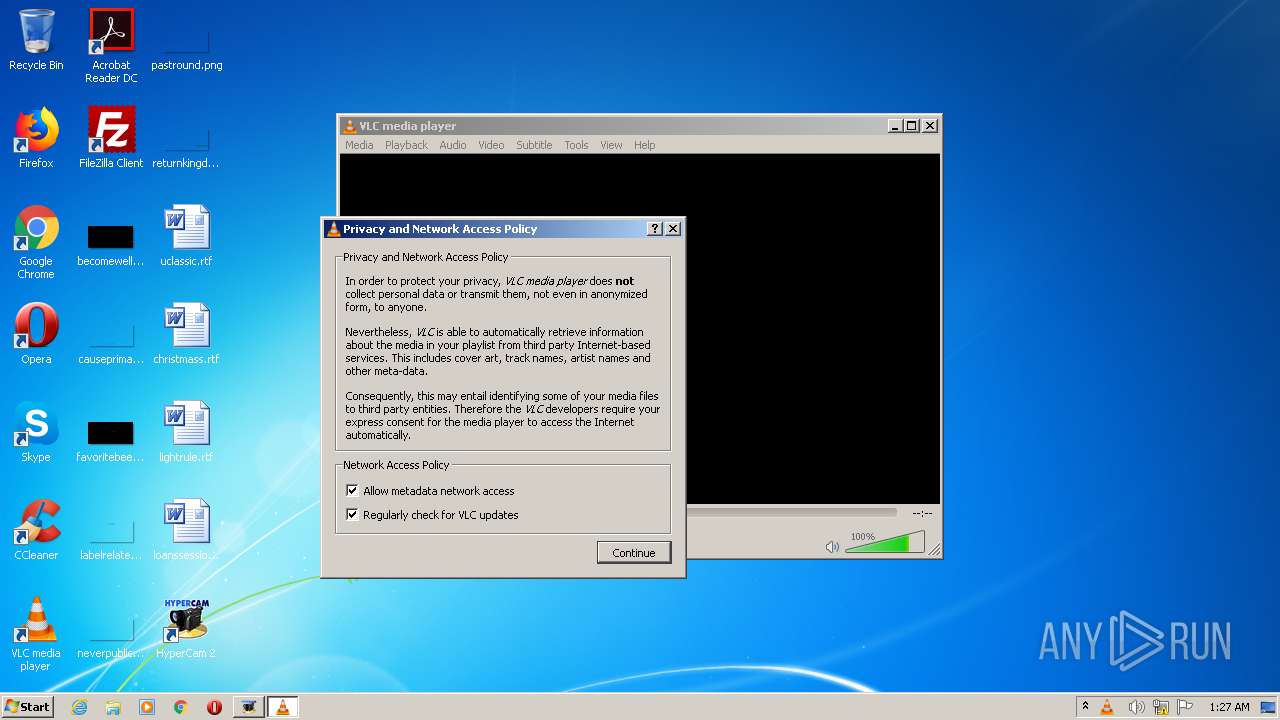
Task: Select the christmass.rtf document icon
Action: click(187, 334)
